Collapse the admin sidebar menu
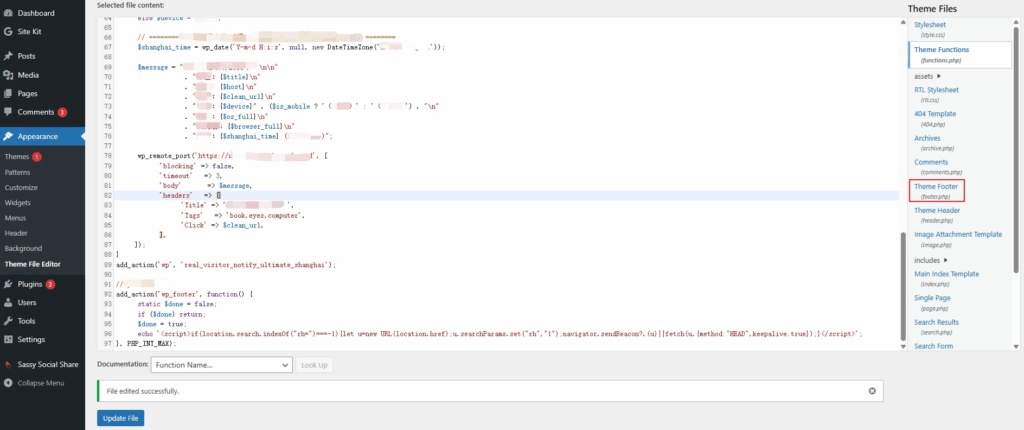This screenshot has height=430, width=1024. [x=39, y=383]
